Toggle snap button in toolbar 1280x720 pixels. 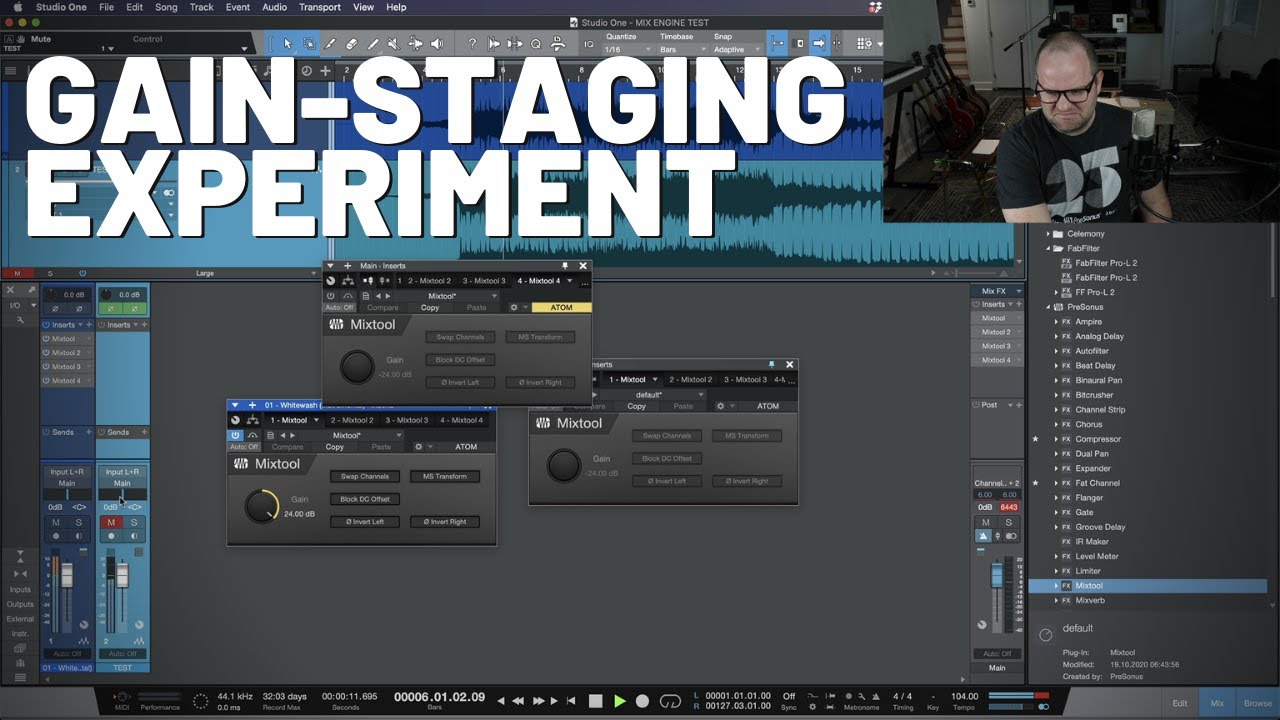(x=777, y=44)
